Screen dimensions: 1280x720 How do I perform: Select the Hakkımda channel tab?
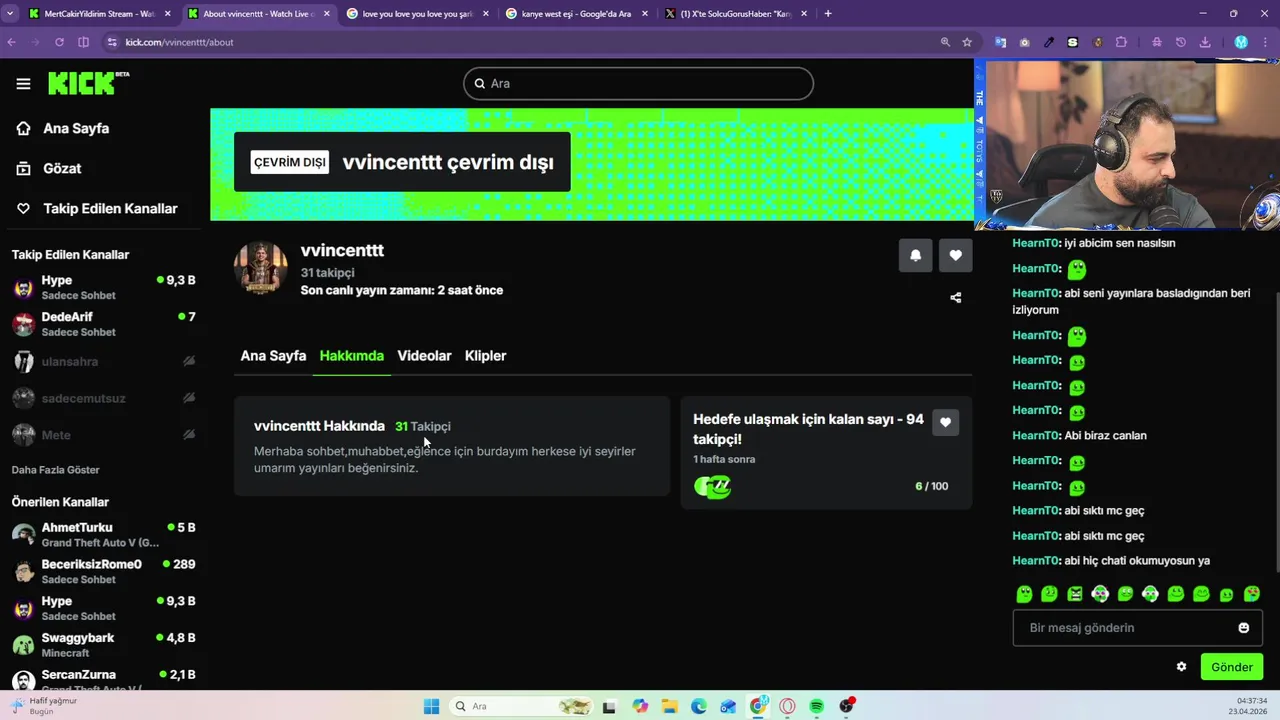351,356
